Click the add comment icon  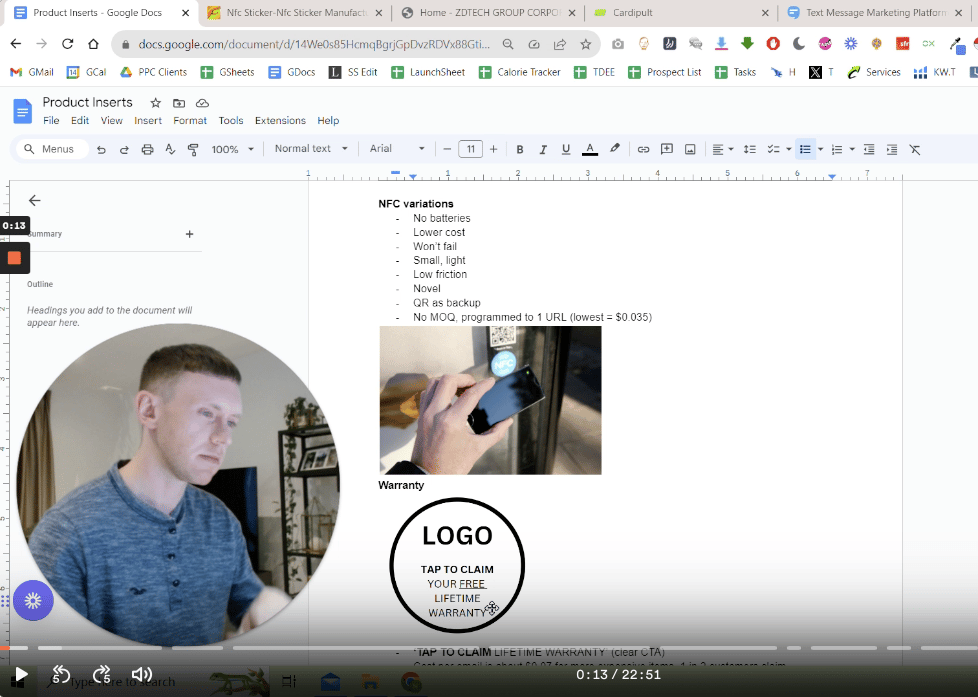coord(667,149)
